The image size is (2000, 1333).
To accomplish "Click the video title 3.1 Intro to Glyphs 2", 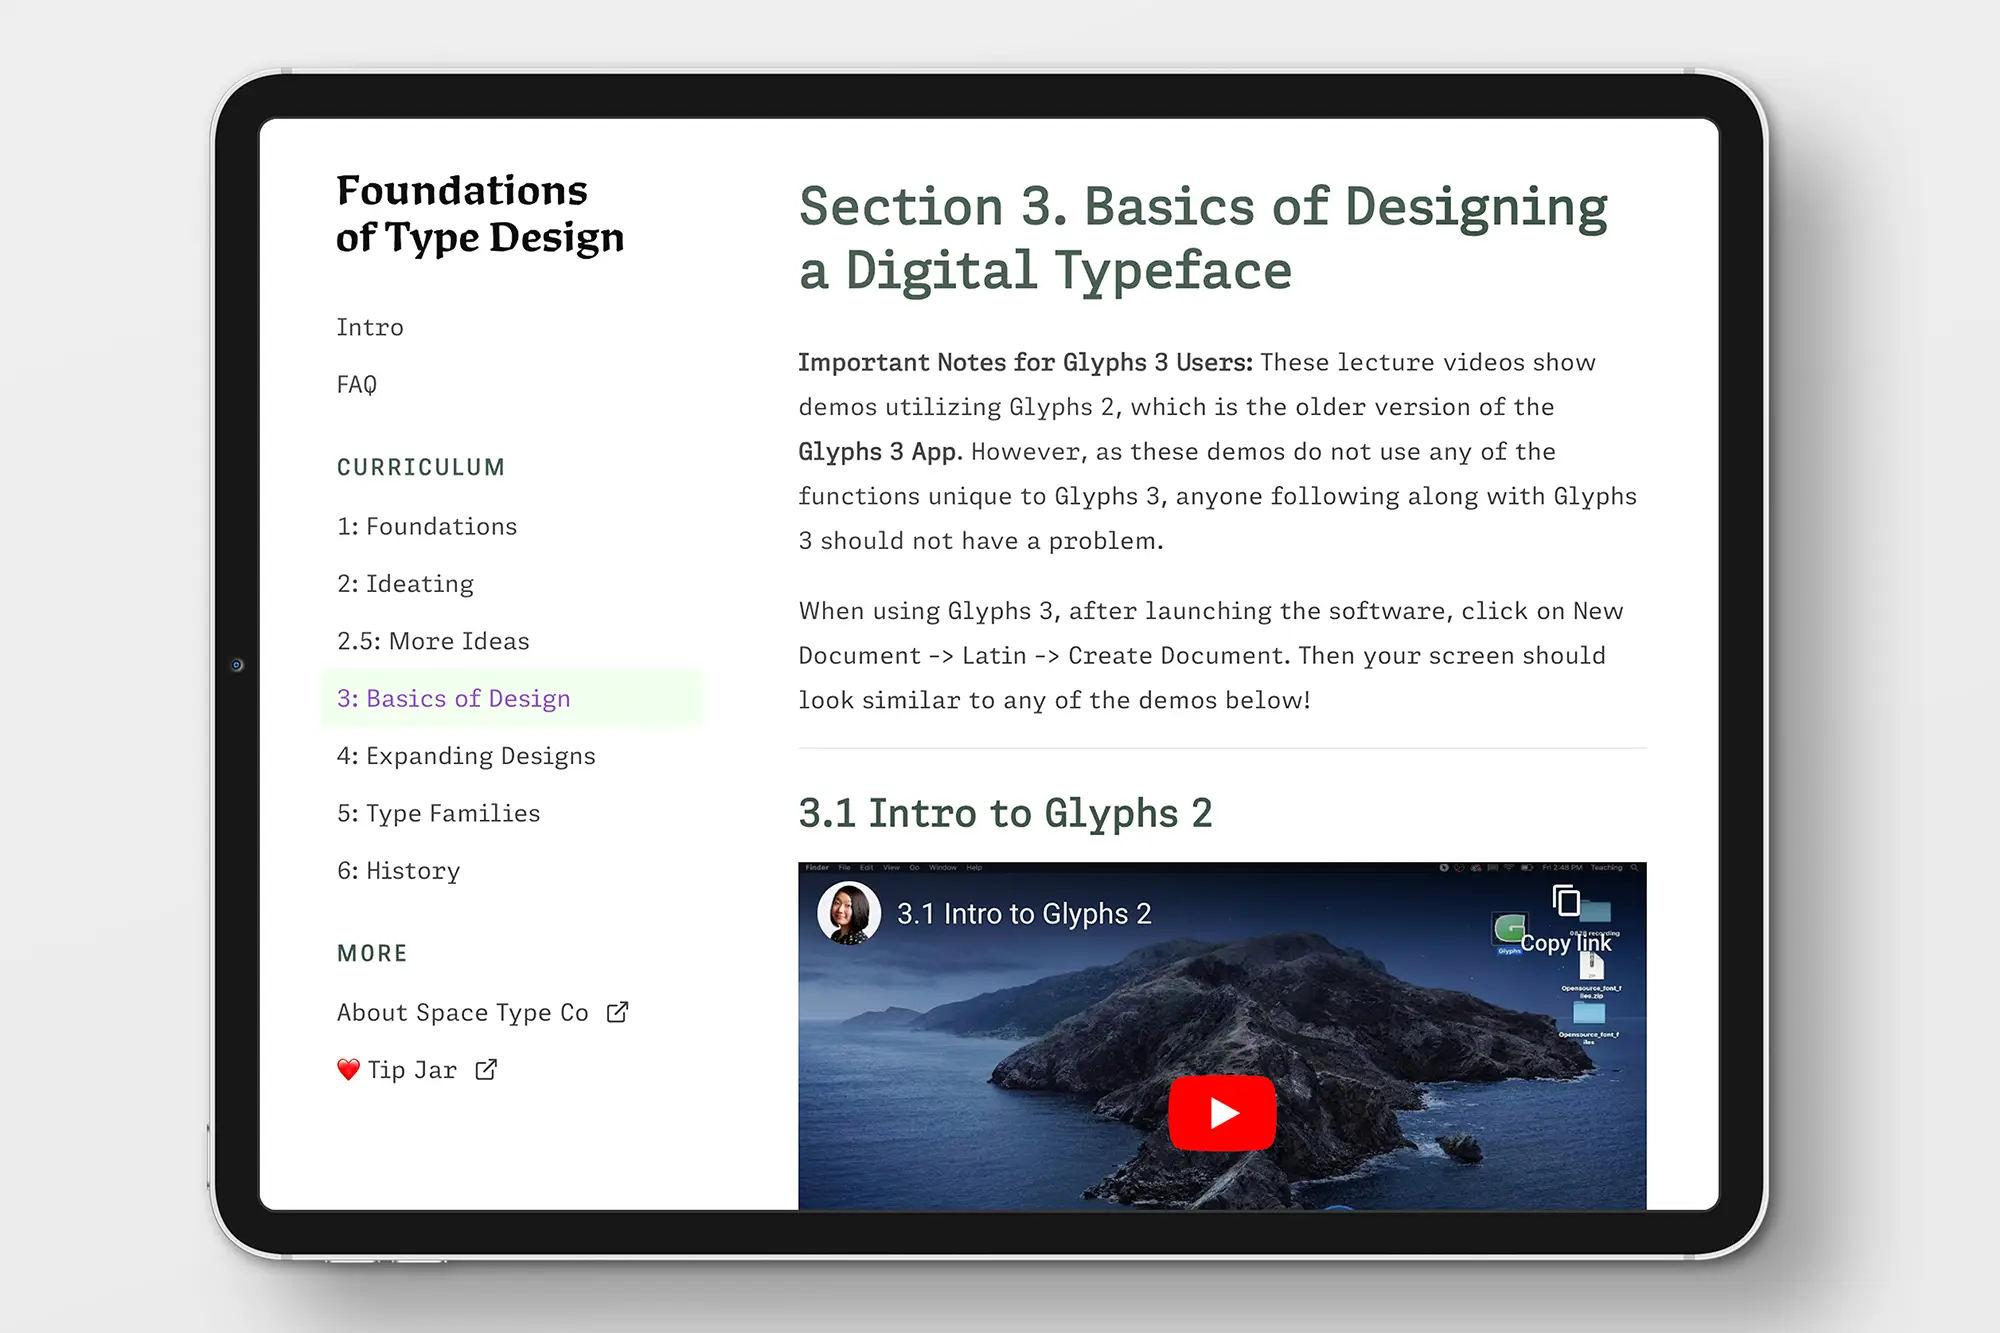I will (1024, 913).
